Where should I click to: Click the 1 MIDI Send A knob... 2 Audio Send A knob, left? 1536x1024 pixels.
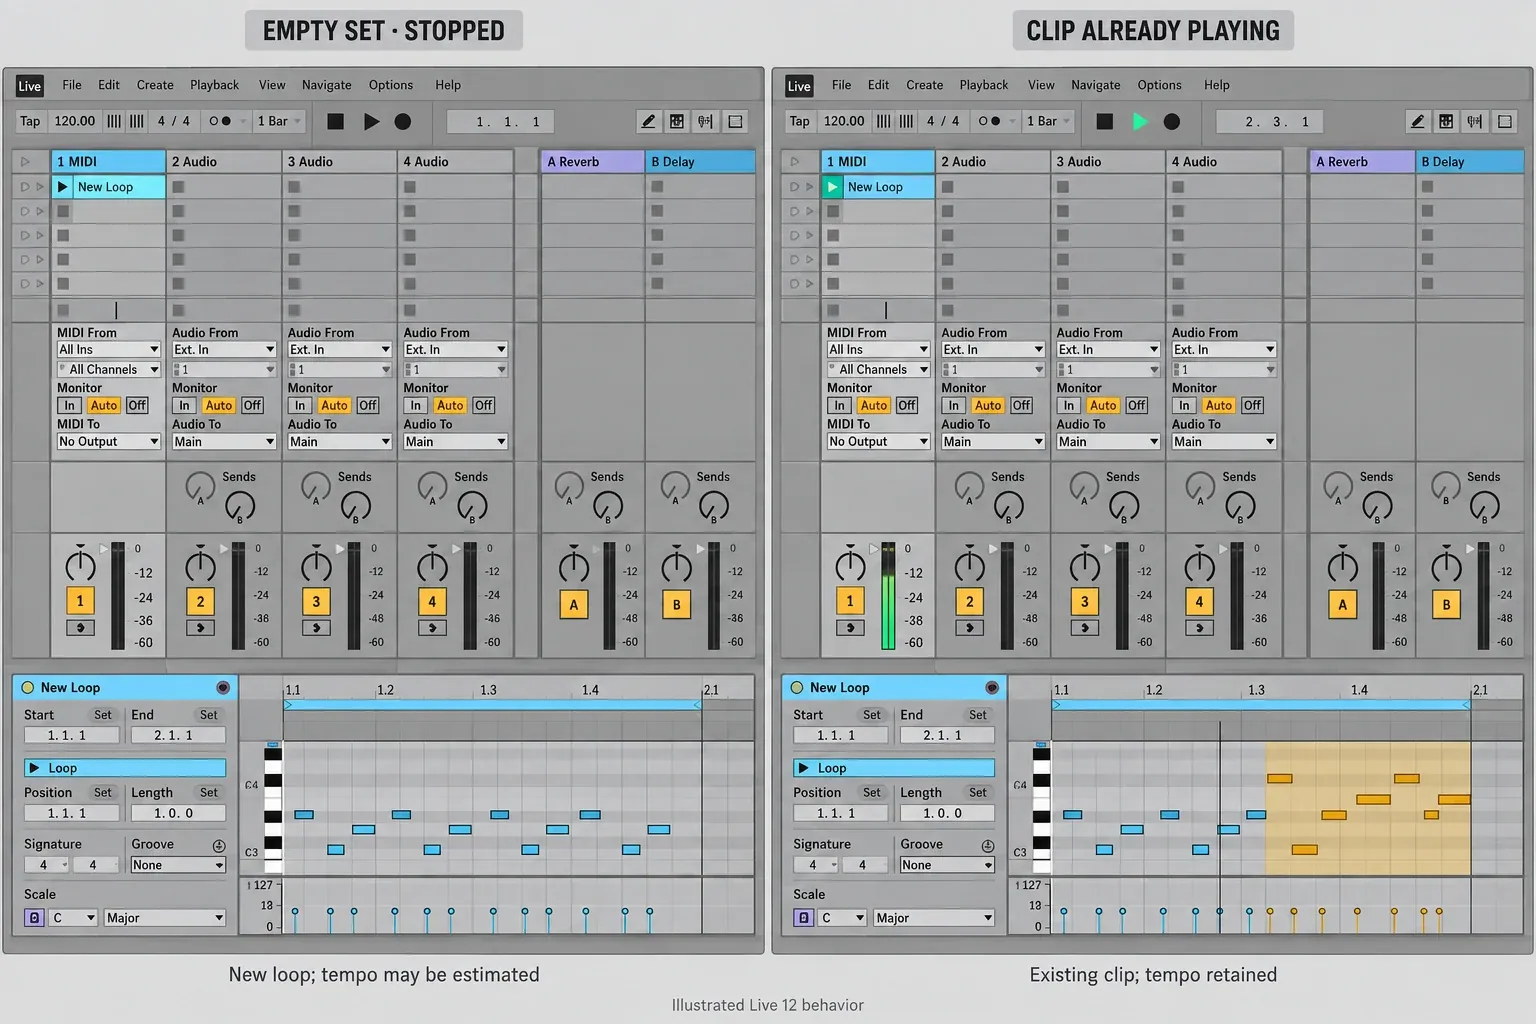(x=200, y=486)
